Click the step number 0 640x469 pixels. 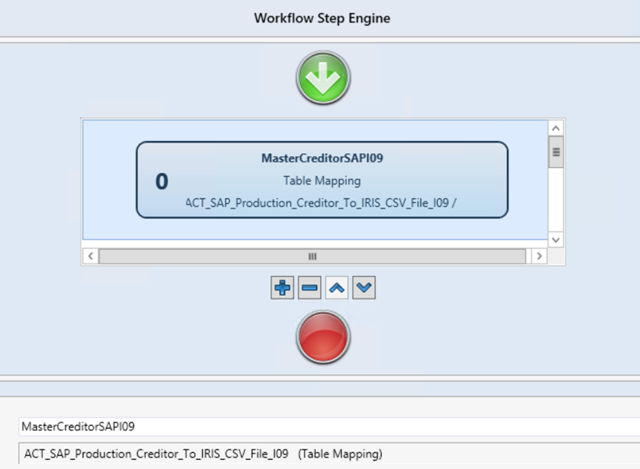tap(162, 181)
